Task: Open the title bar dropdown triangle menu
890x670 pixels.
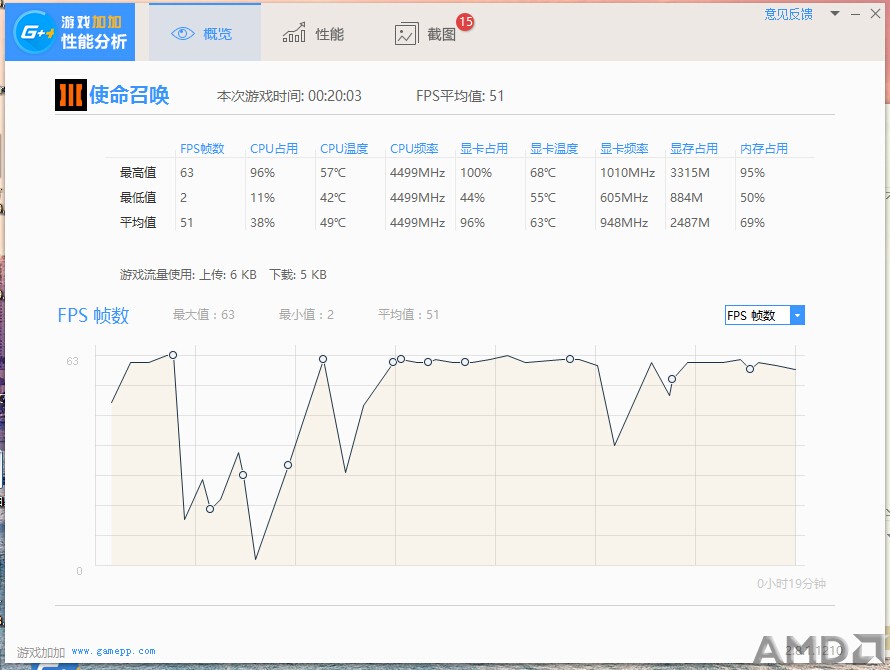Action: pyautogui.click(x=834, y=13)
